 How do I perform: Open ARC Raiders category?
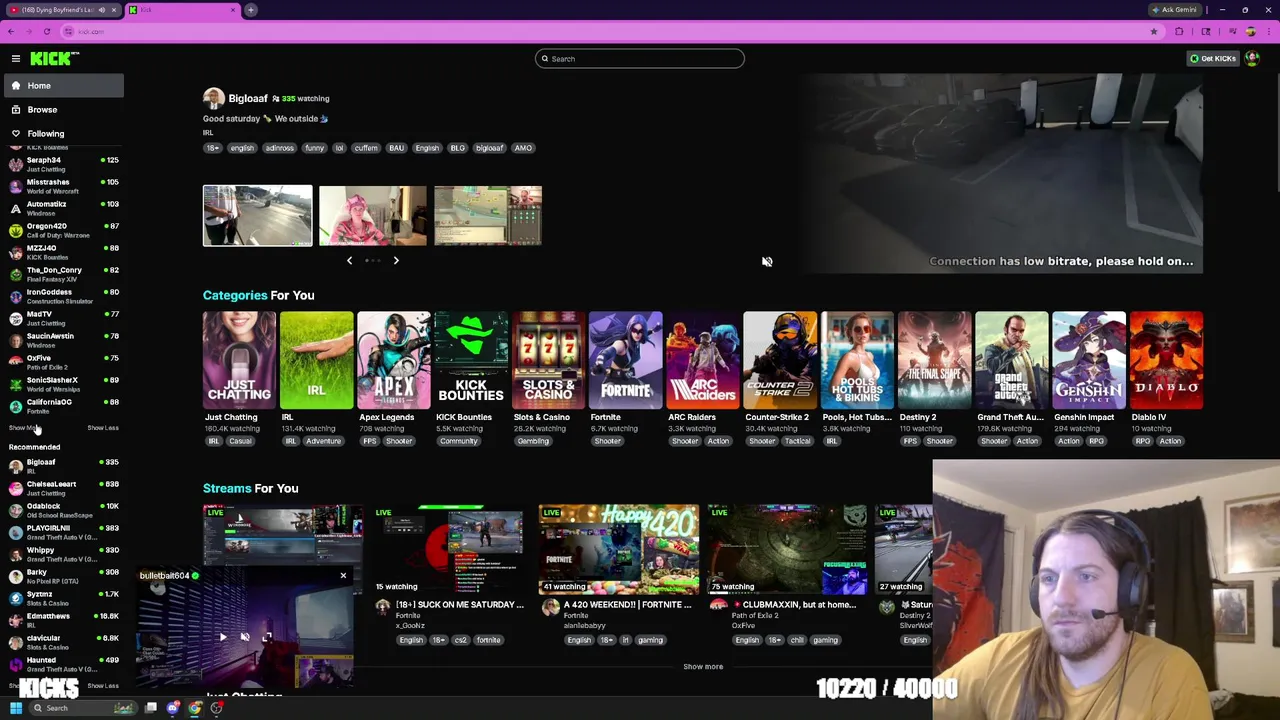pyautogui.click(x=702, y=361)
